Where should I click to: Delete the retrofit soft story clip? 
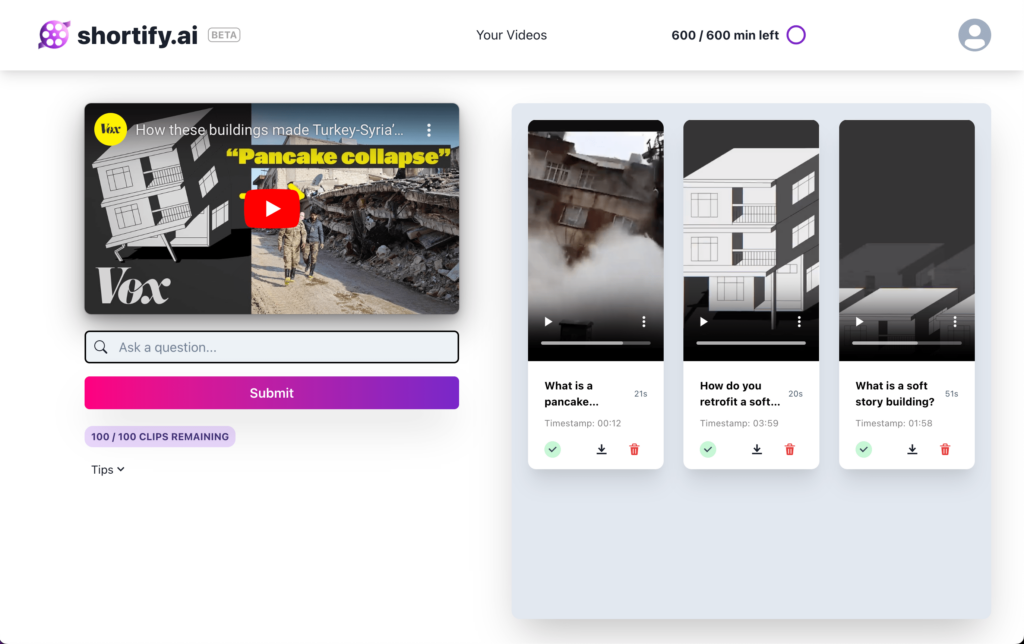(790, 450)
